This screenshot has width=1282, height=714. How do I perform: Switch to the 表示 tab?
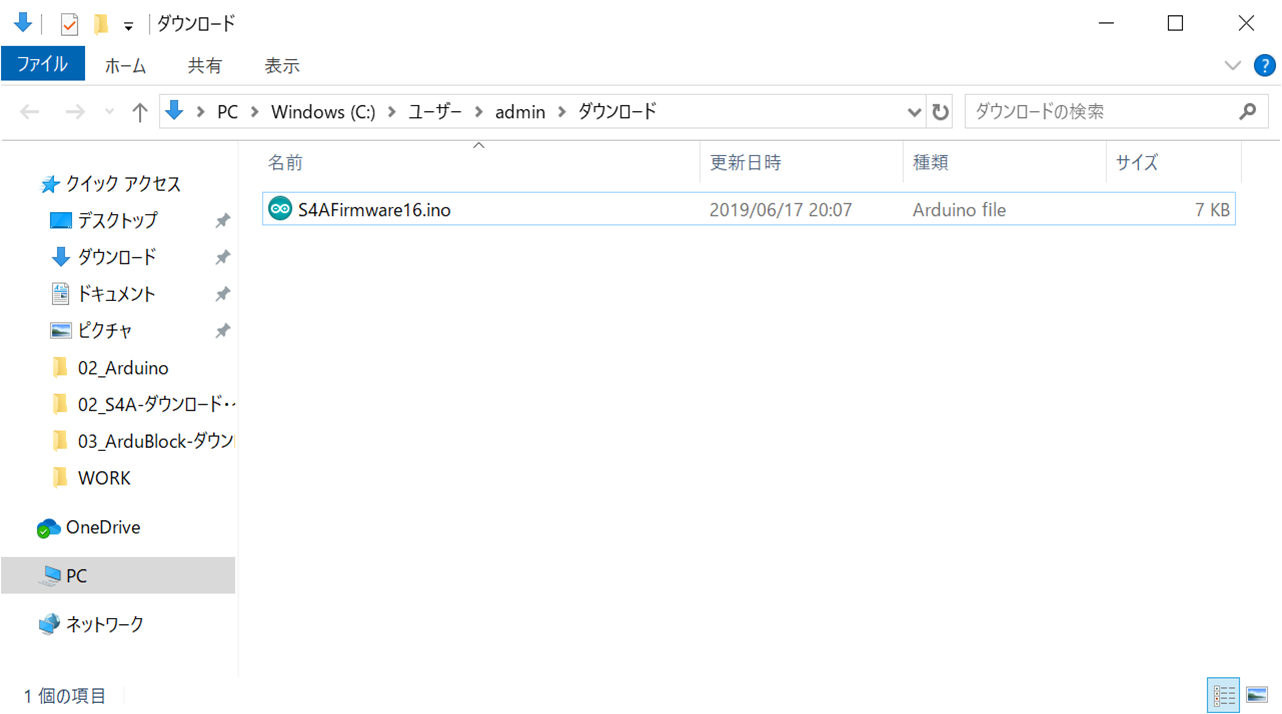[x=281, y=65]
